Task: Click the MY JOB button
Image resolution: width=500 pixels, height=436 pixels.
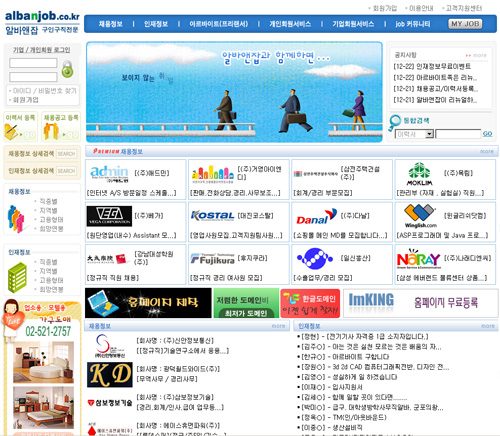Action: pyautogui.click(x=465, y=24)
